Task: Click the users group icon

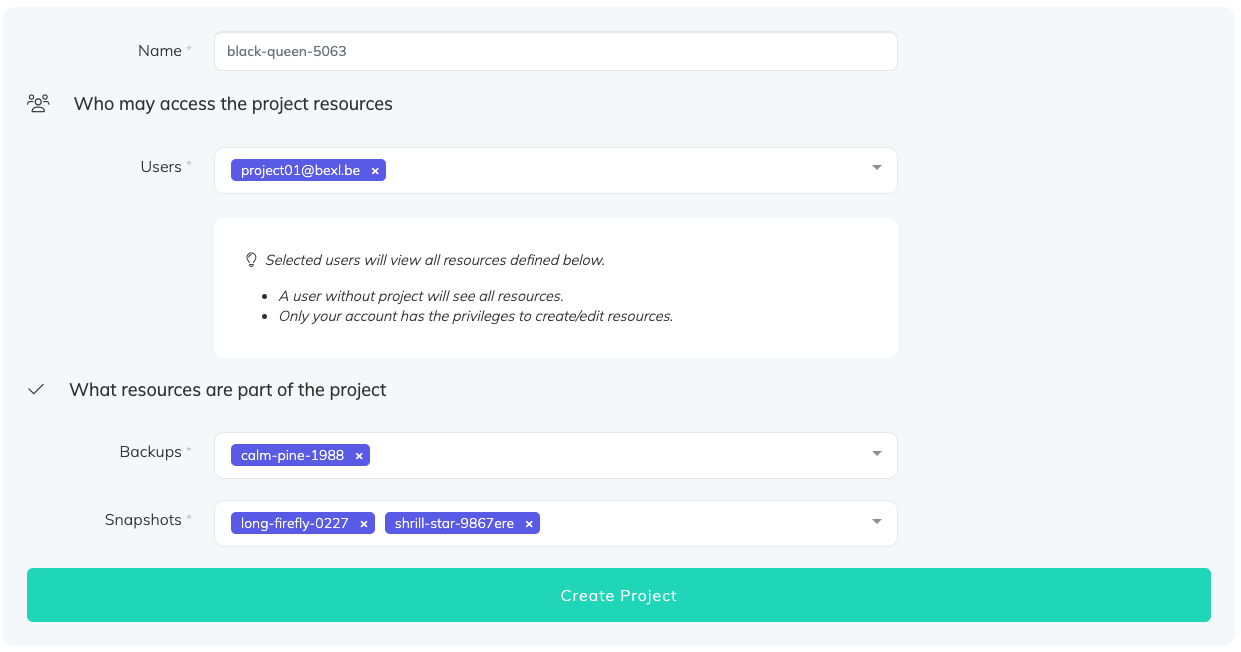Action: 39,104
